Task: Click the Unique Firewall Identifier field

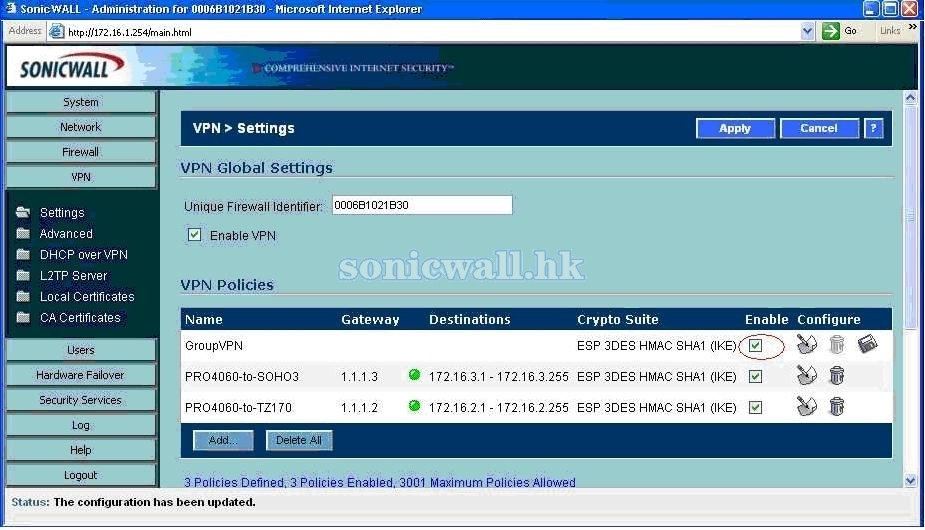Action: [422, 205]
